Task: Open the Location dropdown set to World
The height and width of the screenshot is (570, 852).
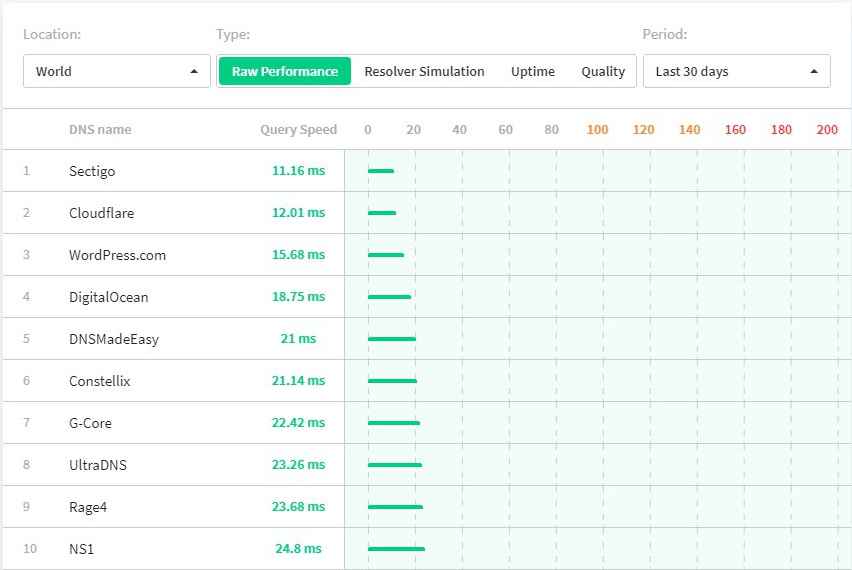Action: (116, 71)
